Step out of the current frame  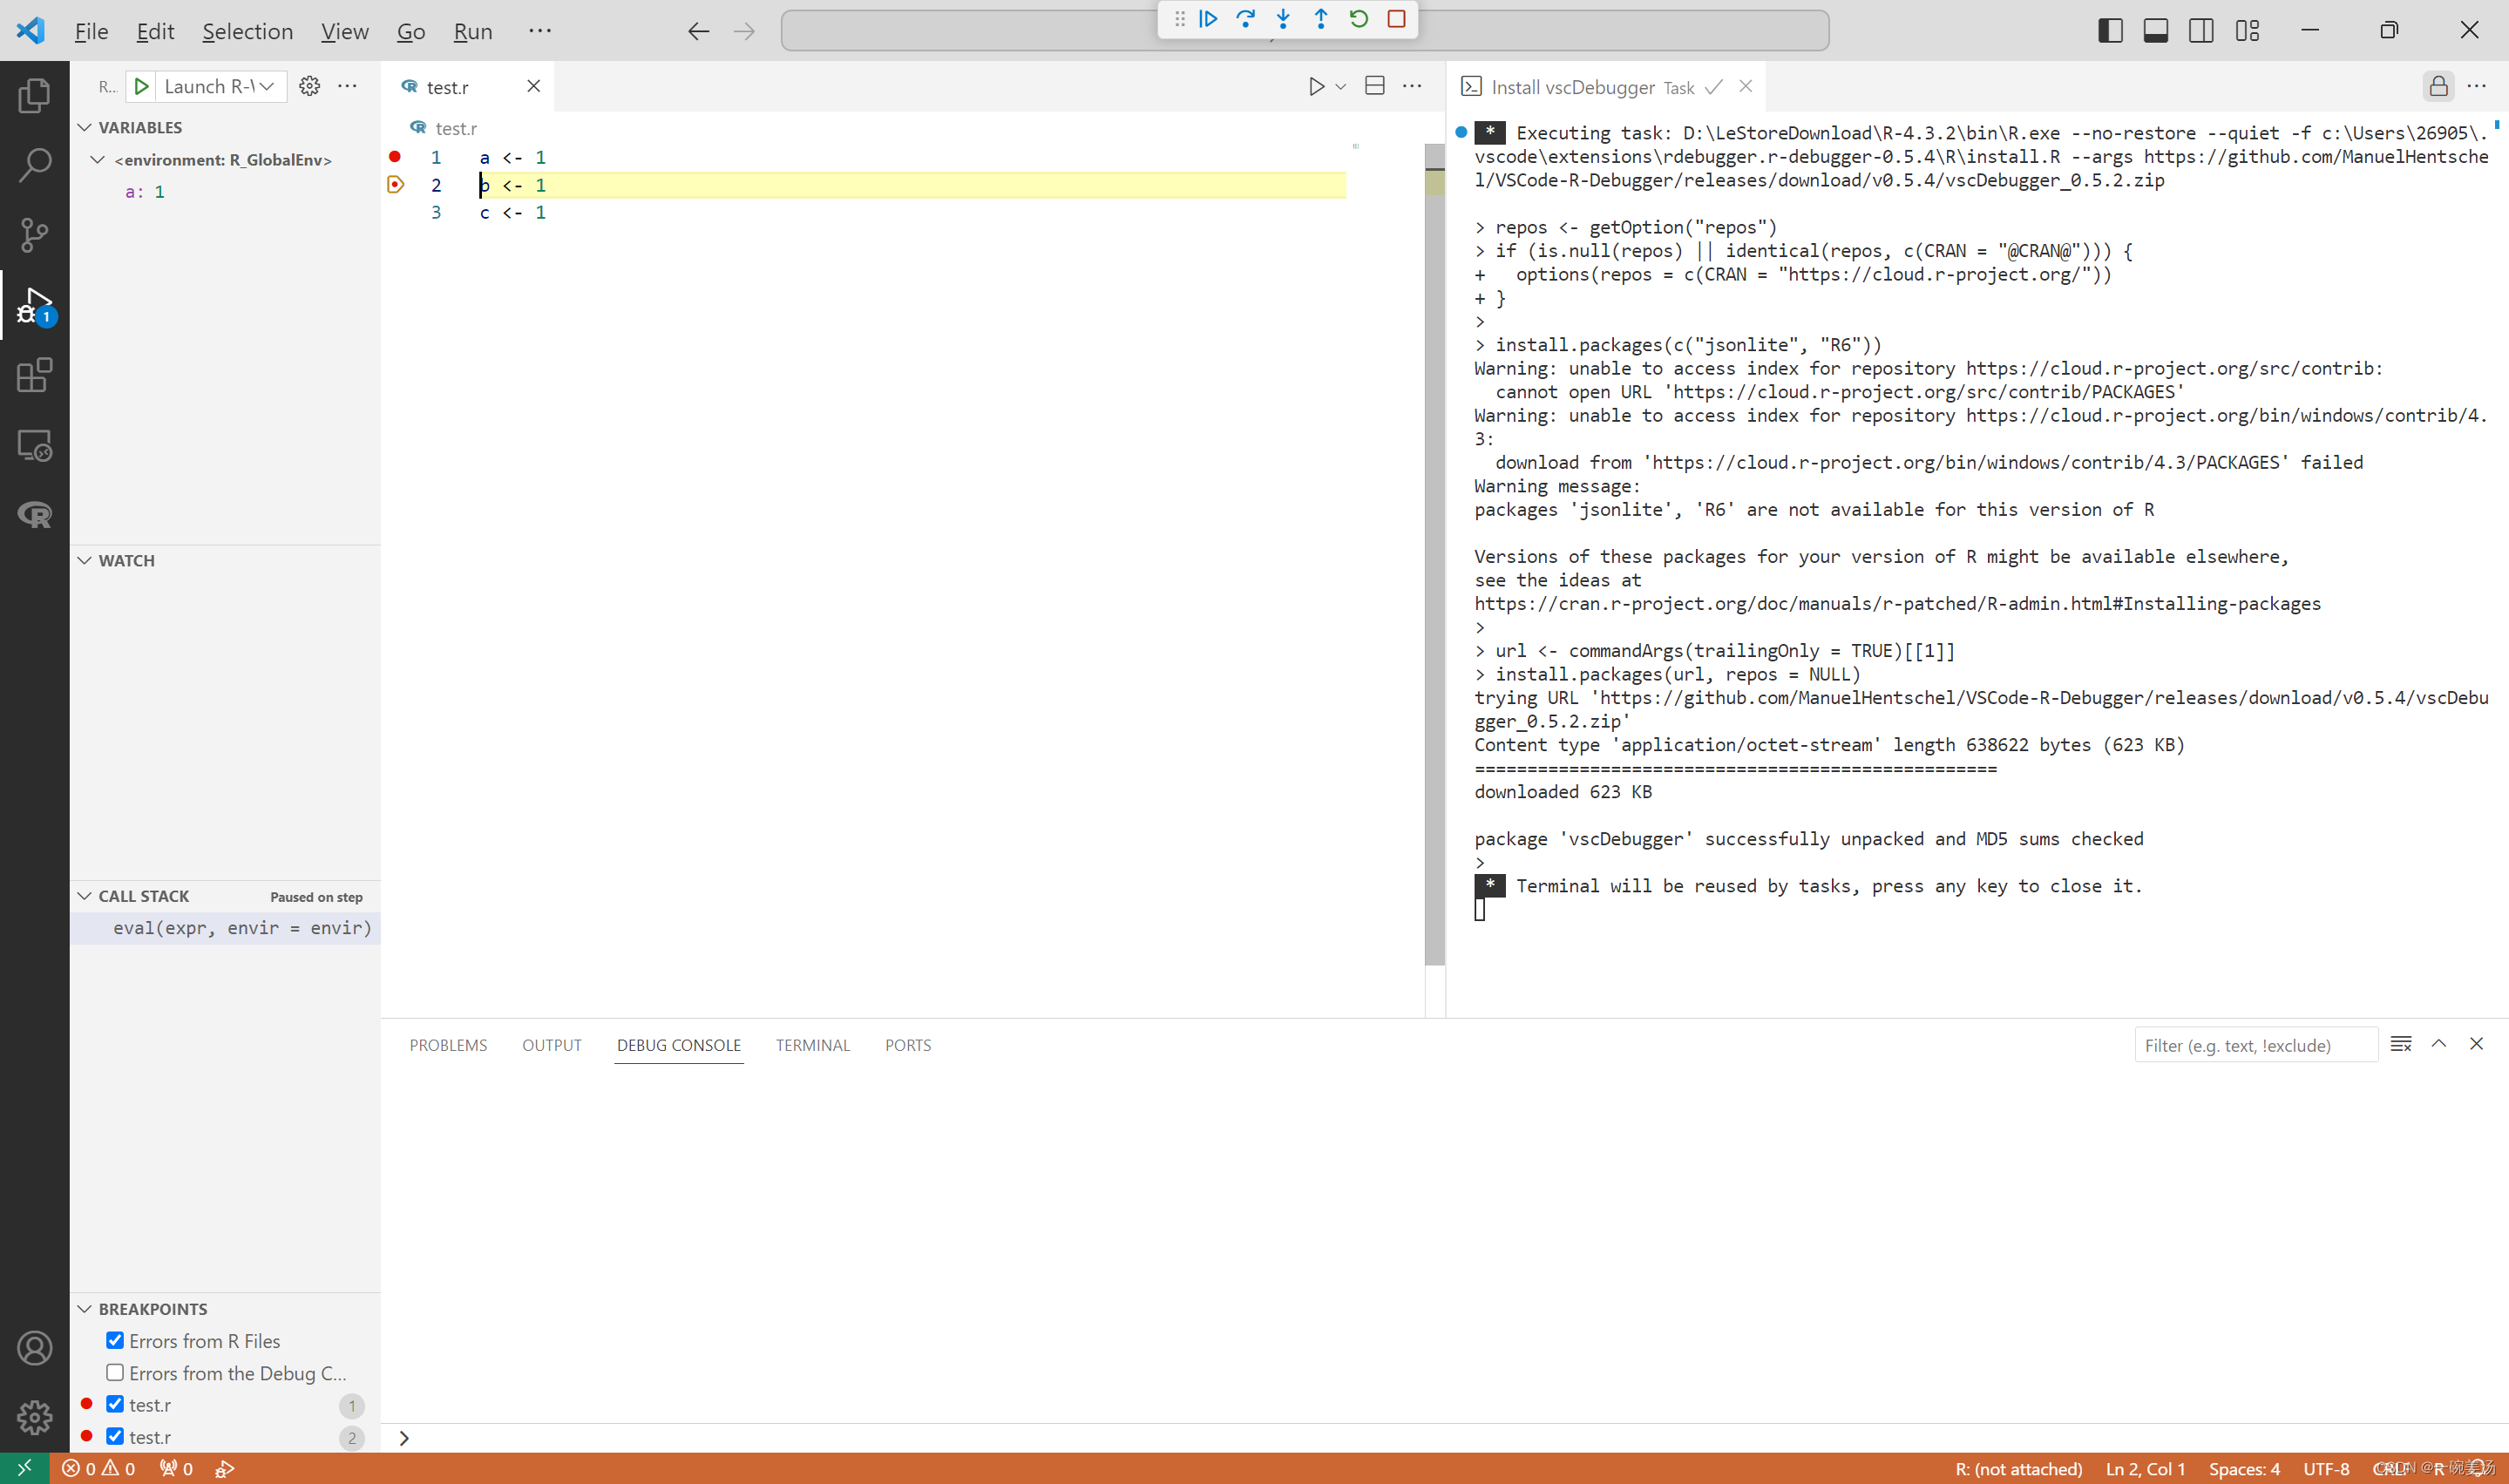pos(1321,18)
